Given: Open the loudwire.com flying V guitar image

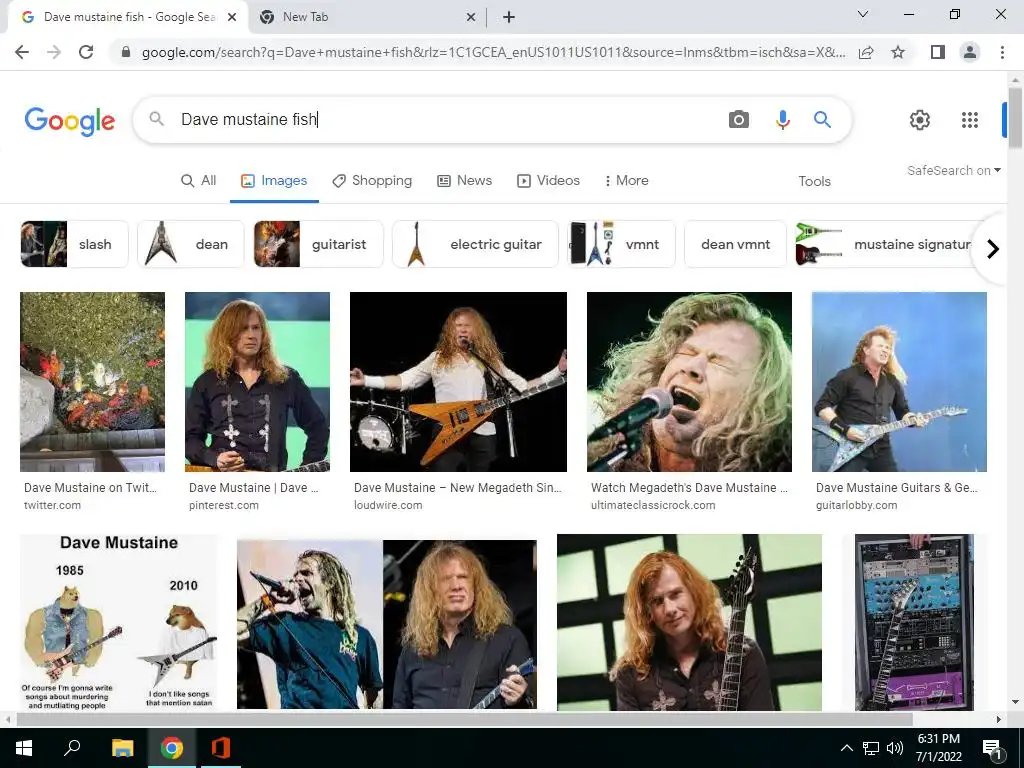Looking at the screenshot, I should pos(458,381).
